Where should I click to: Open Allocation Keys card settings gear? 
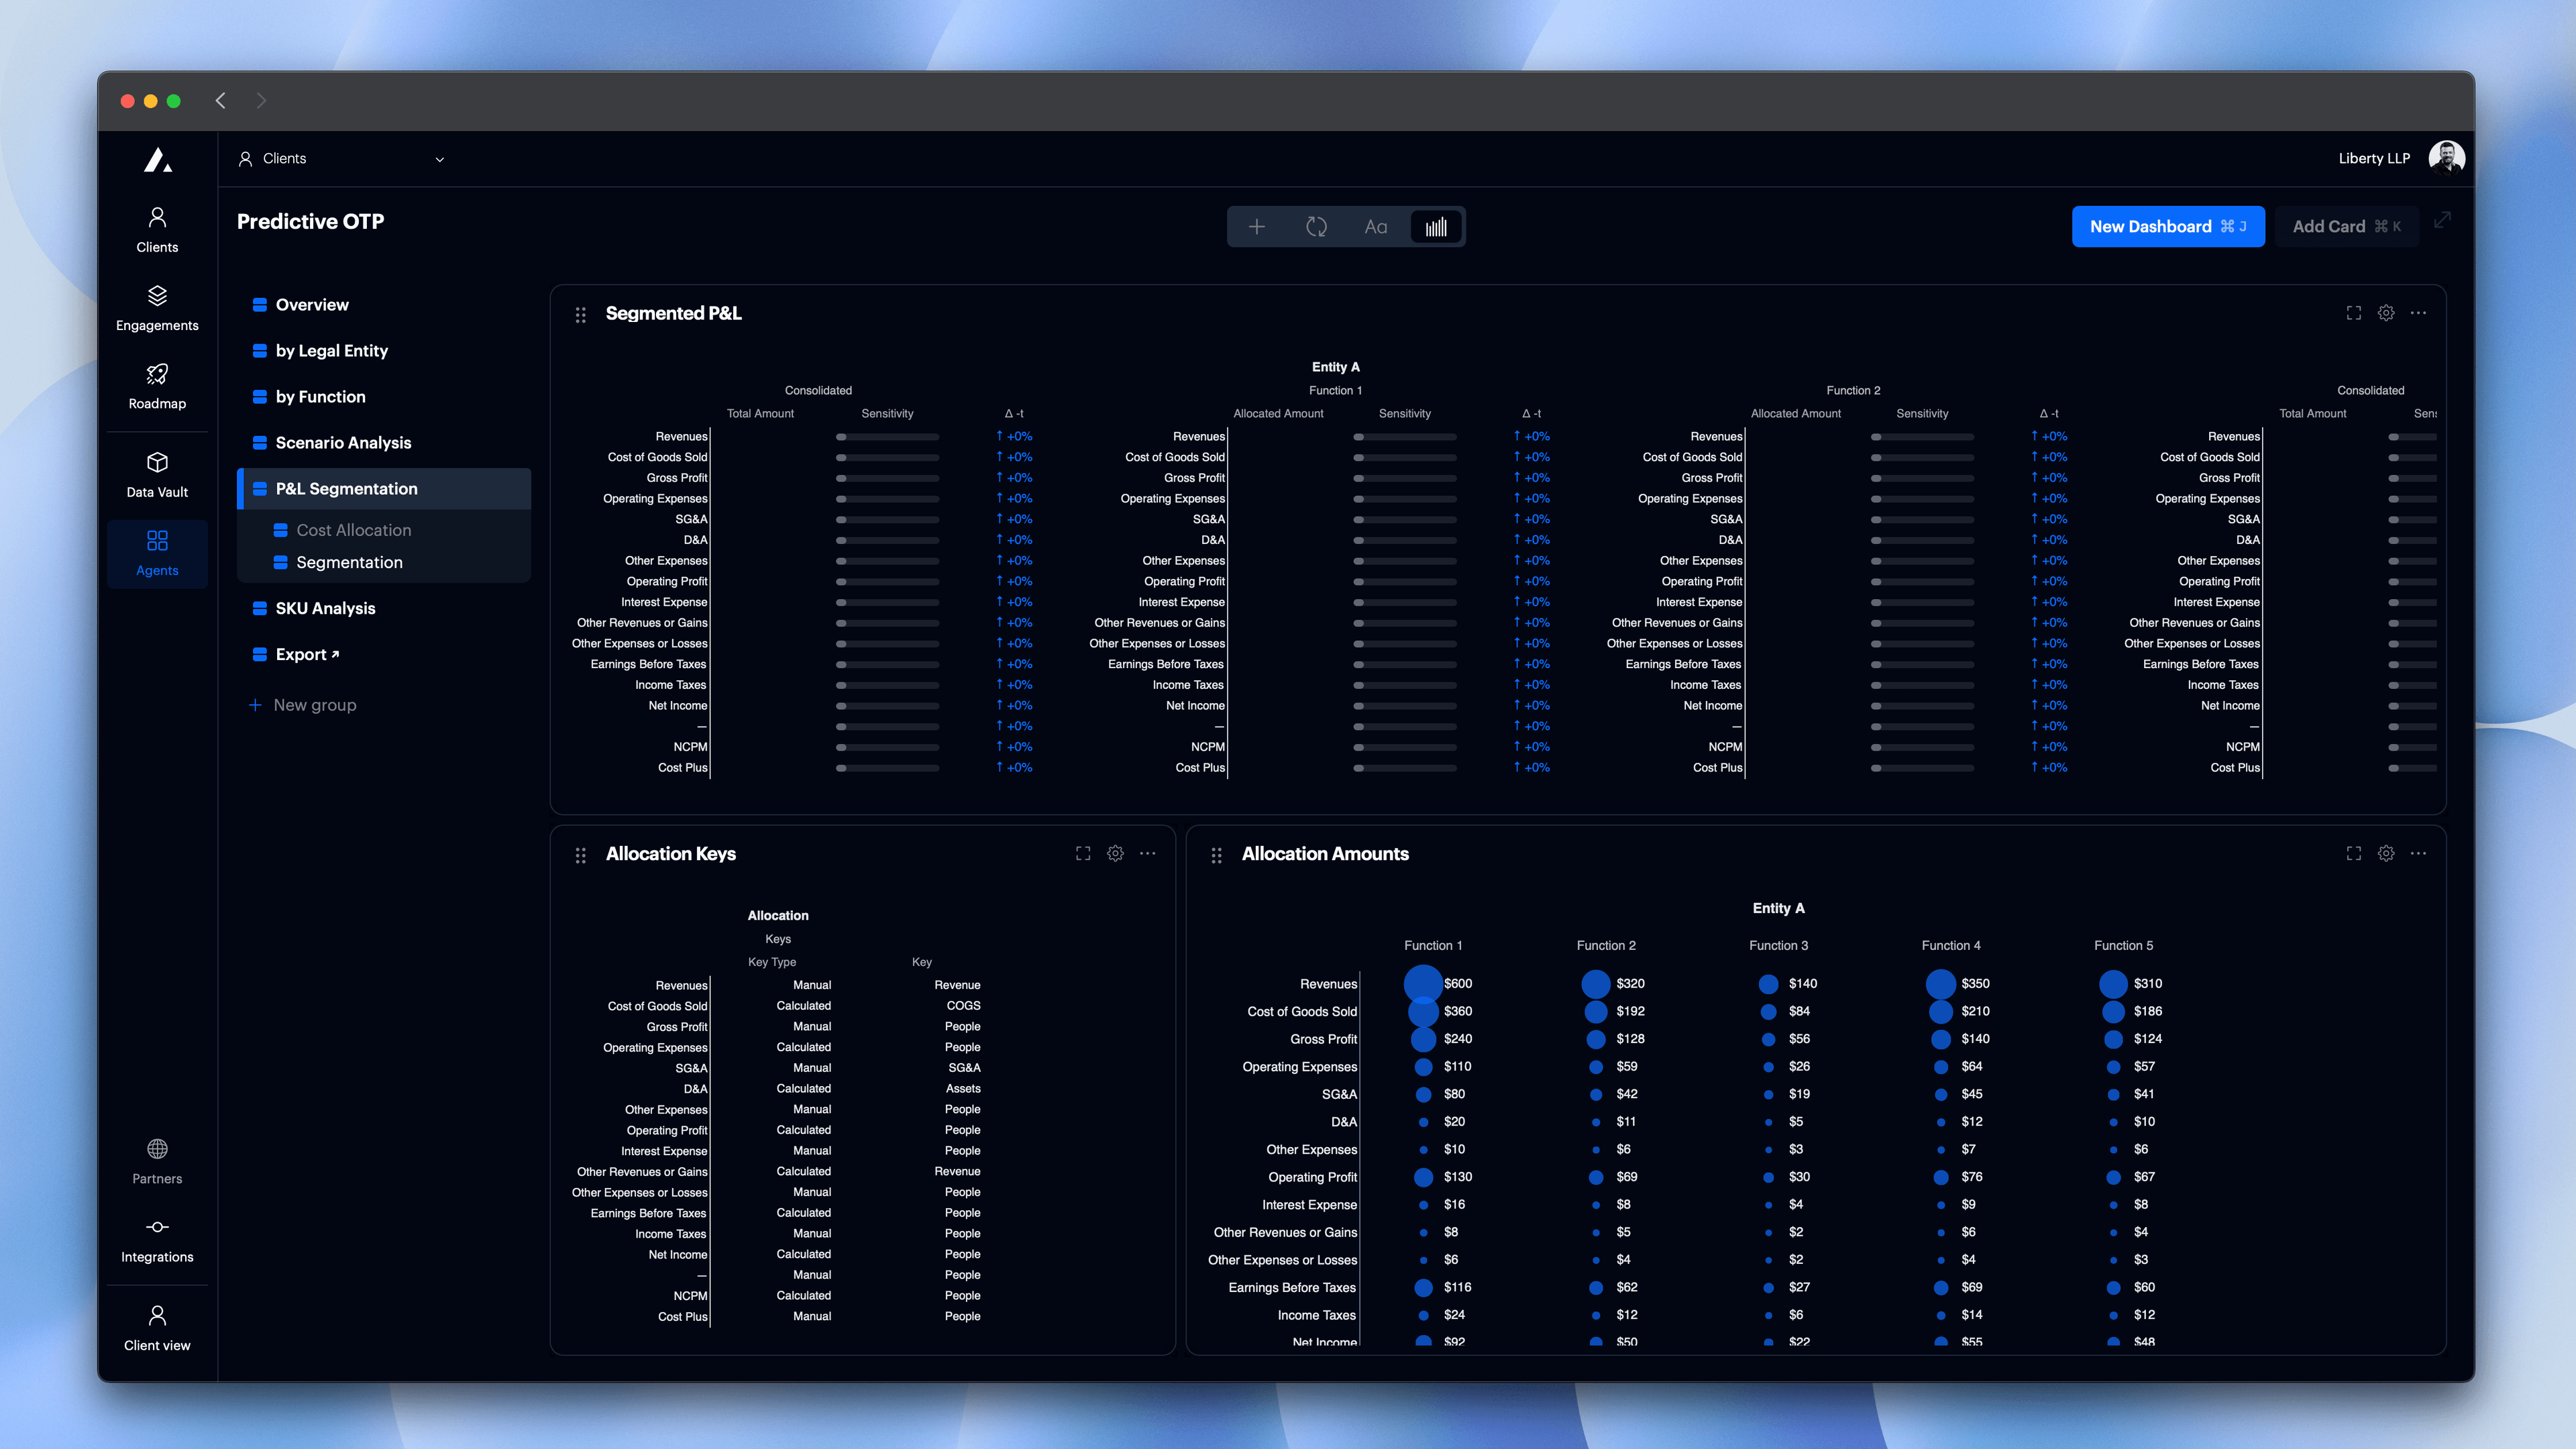(1115, 853)
